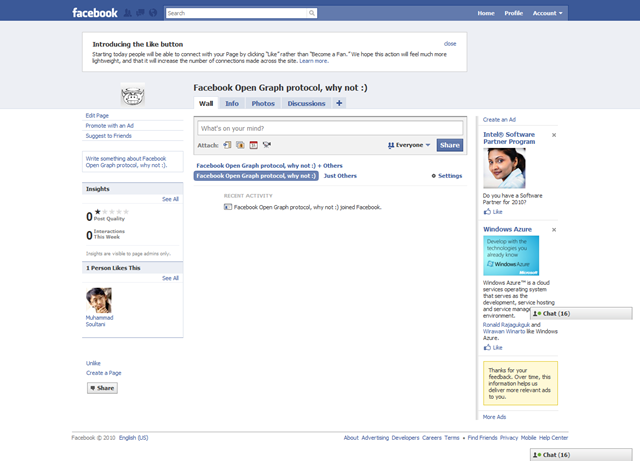Switch to the Photos tab
Image resolution: width=640 pixels, height=461 pixels.
point(263,103)
